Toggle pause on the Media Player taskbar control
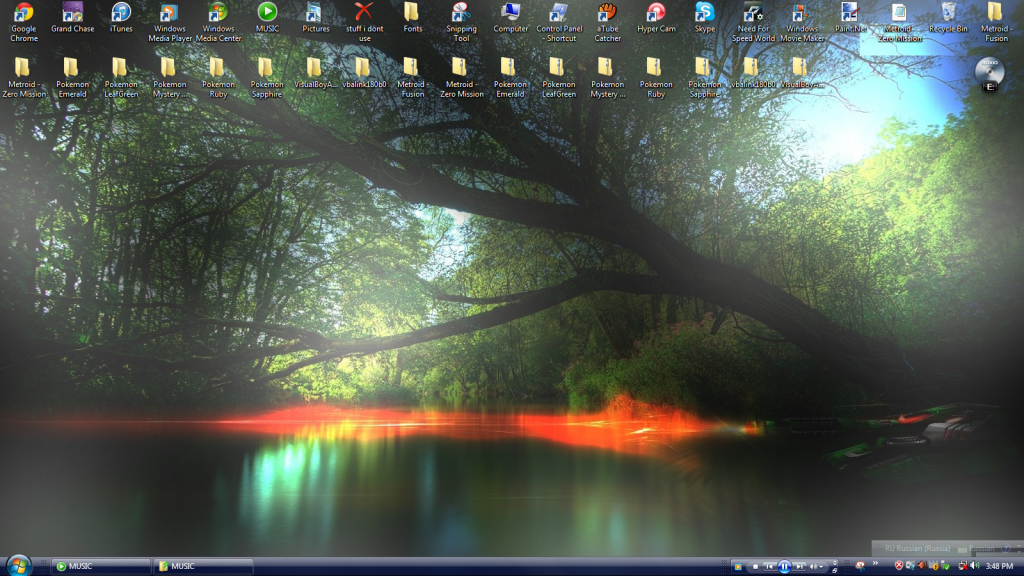This screenshot has height=576, width=1024. 785,566
